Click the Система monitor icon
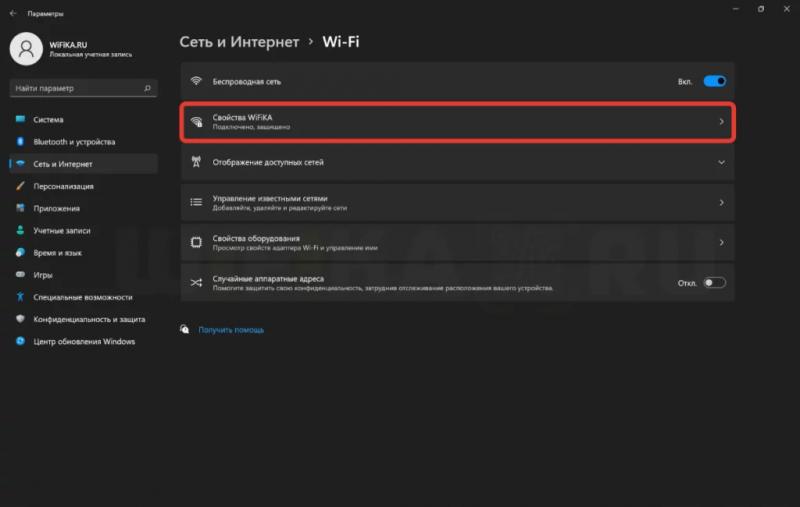 [20, 119]
